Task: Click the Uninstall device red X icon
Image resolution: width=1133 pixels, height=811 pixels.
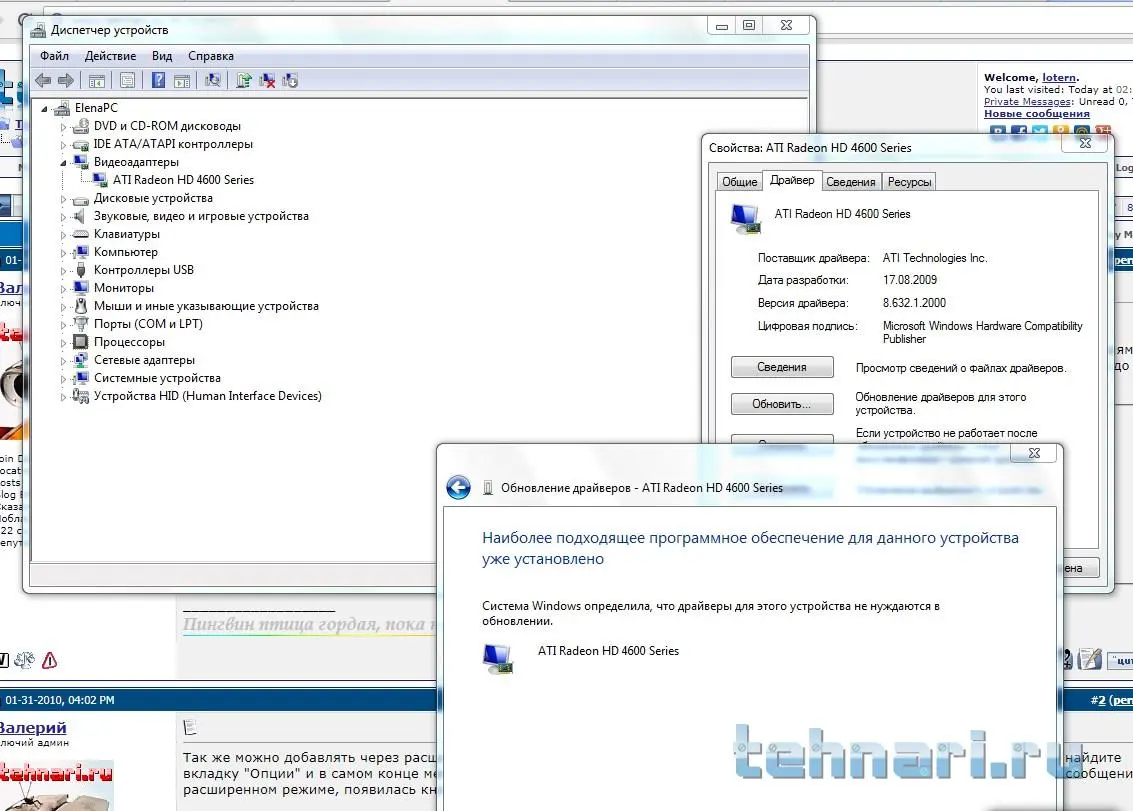Action: click(267, 80)
